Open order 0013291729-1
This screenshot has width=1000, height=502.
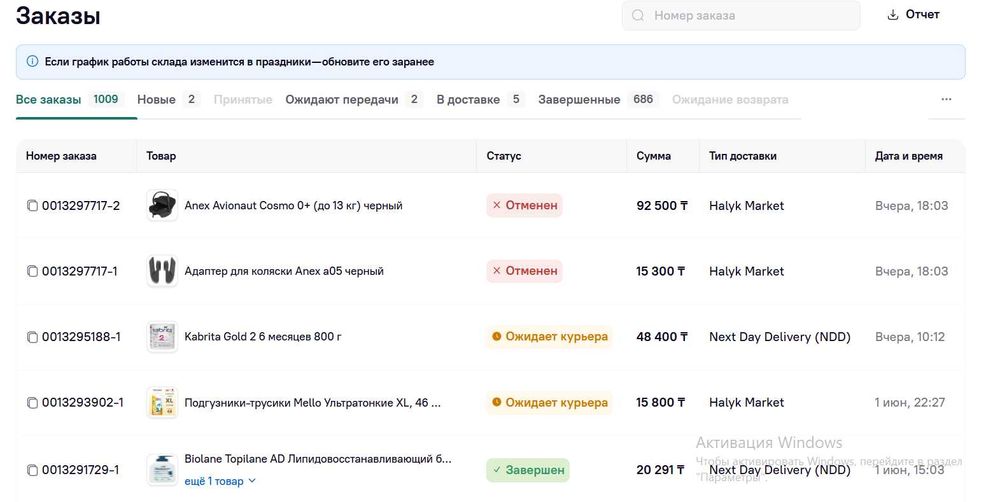(80, 470)
